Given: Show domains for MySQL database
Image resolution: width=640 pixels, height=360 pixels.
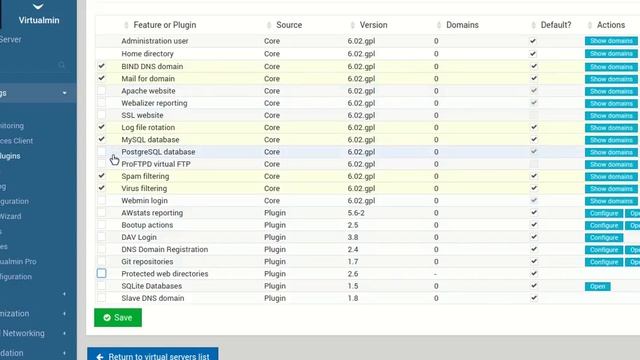Looking at the screenshot, I should click(x=611, y=140).
